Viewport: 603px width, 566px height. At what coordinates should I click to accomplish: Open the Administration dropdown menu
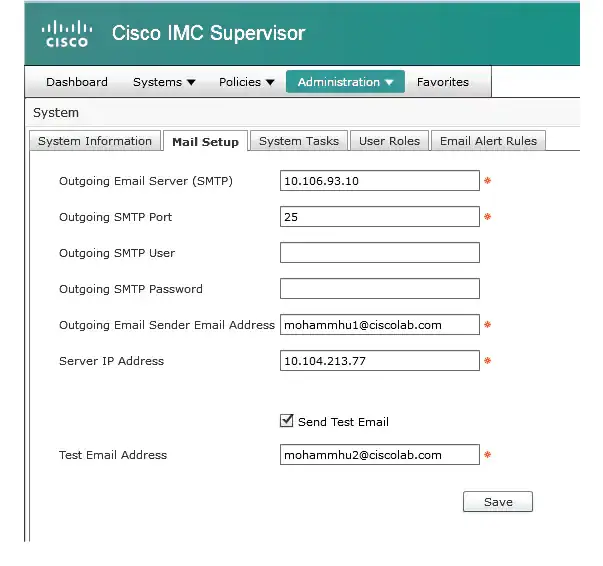345,82
